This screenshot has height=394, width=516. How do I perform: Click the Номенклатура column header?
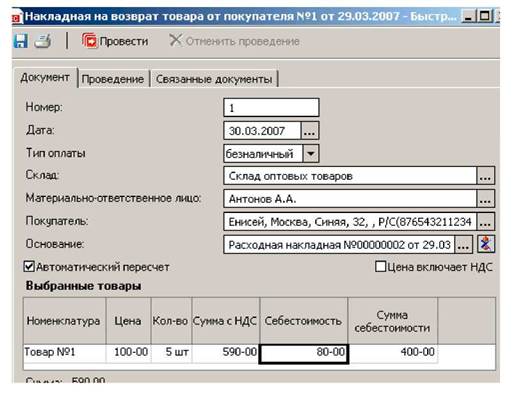click(x=65, y=321)
